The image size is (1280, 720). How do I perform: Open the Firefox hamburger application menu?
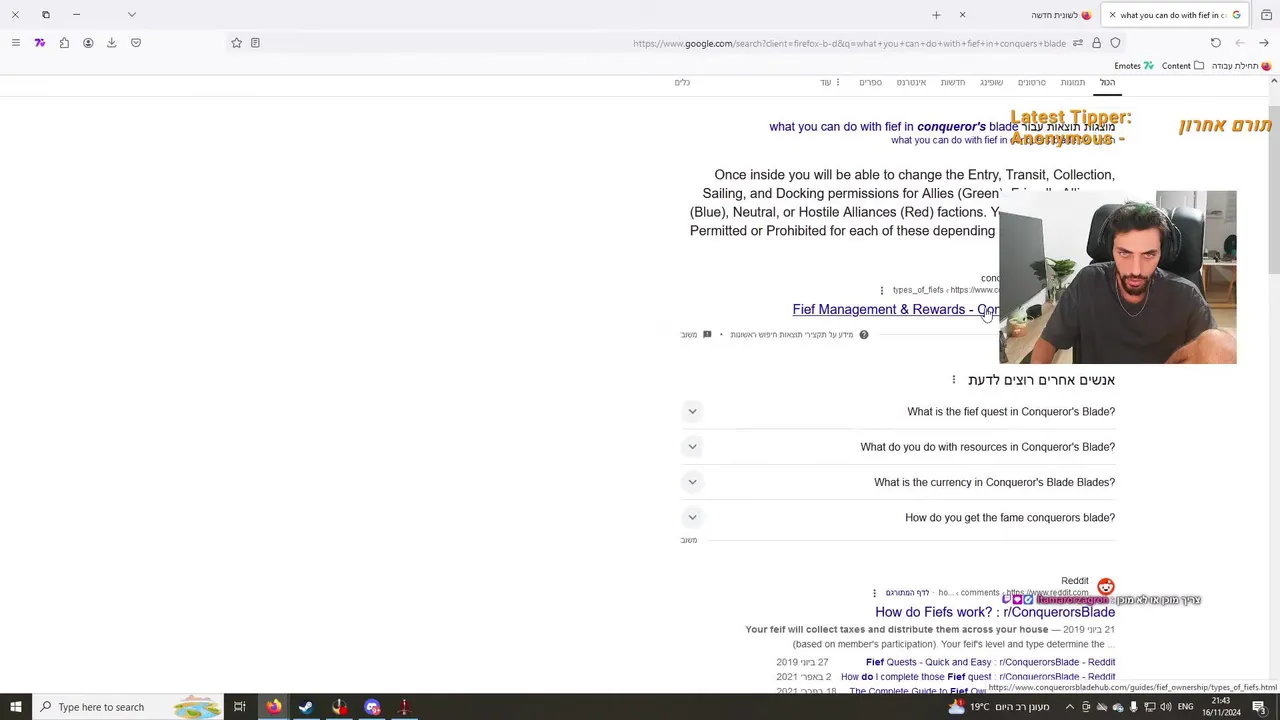click(x=15, y=43)
